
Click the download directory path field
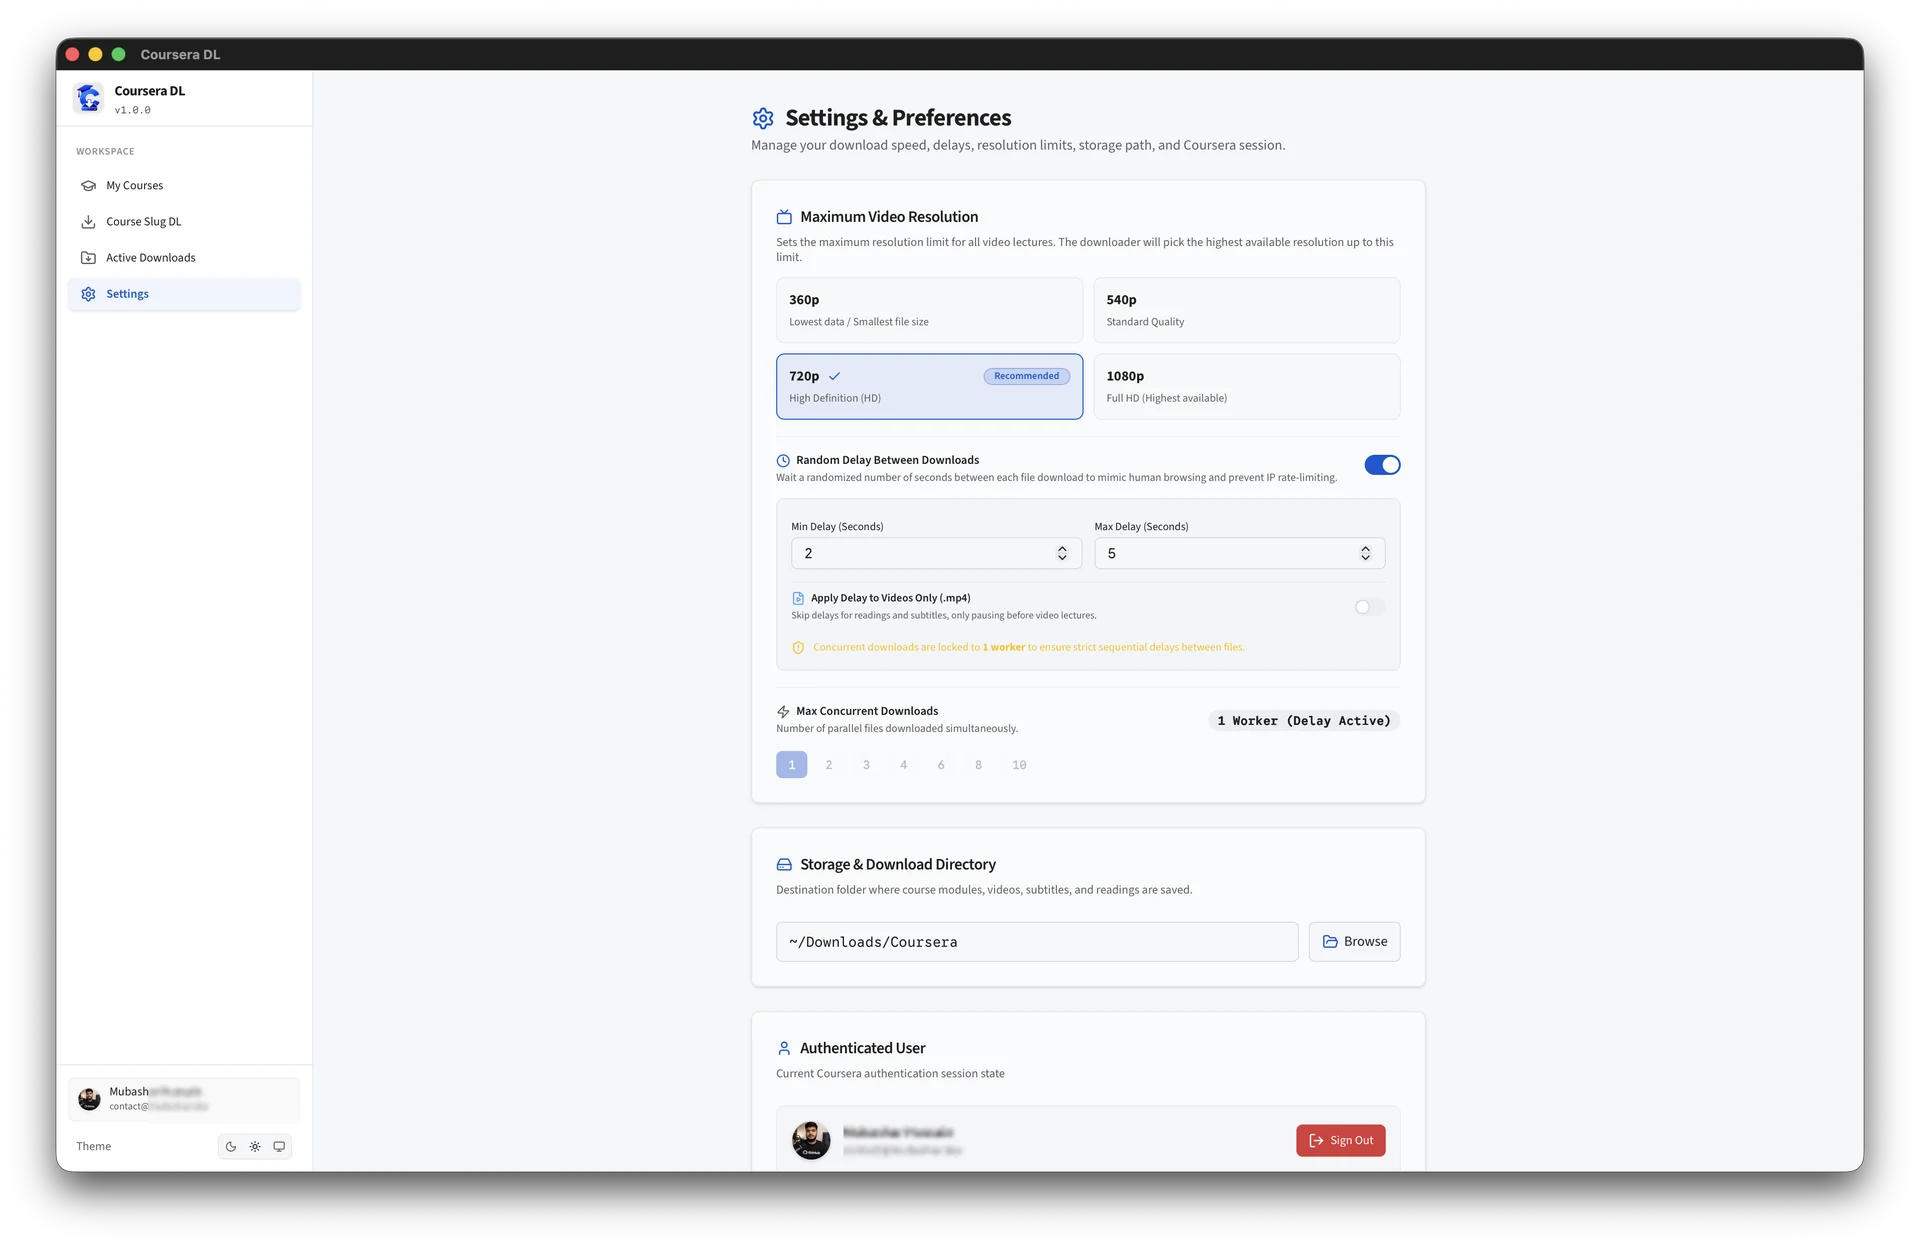pos(1037,942)
